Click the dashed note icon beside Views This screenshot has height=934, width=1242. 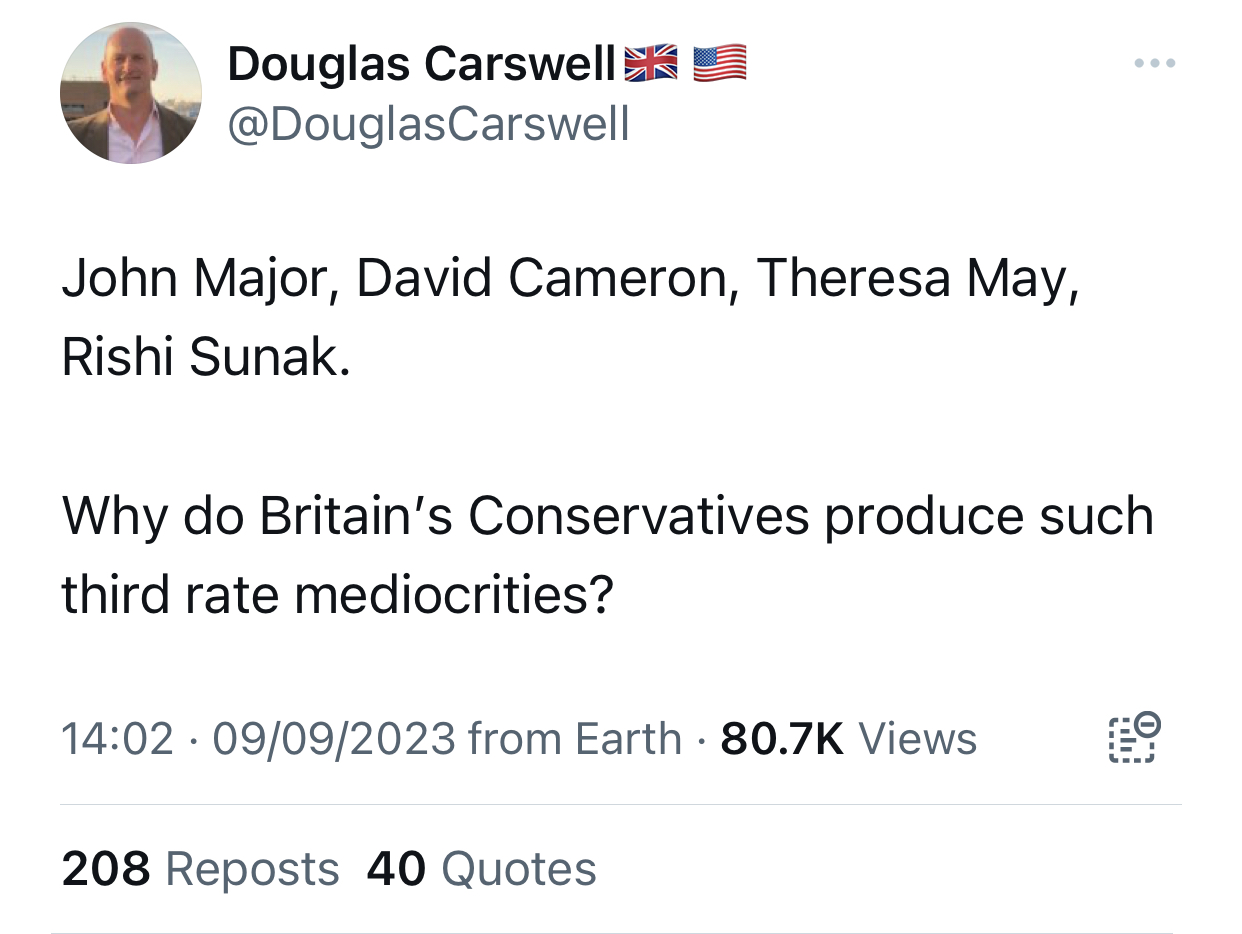pos(1134,739)
